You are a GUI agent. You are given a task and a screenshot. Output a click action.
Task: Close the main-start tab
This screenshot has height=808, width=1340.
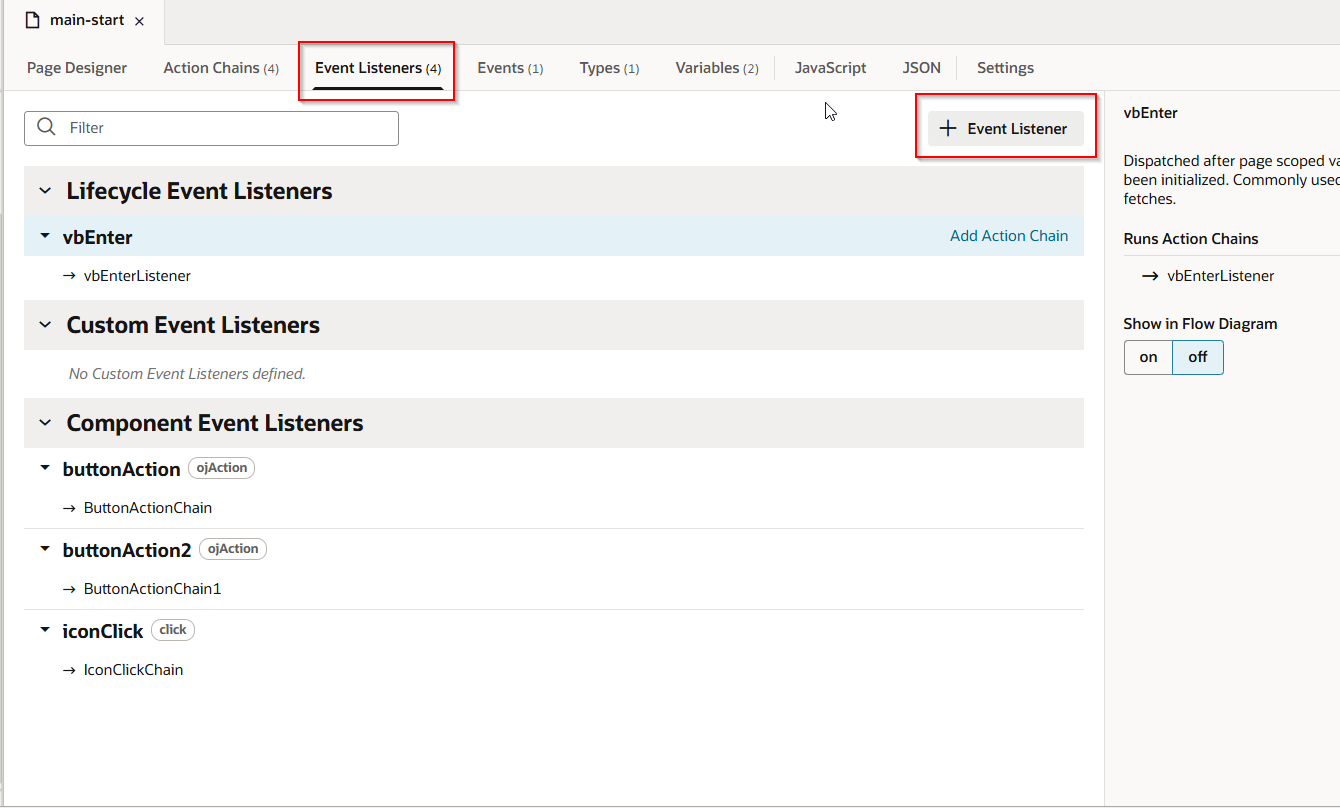[x=139, y=21]
